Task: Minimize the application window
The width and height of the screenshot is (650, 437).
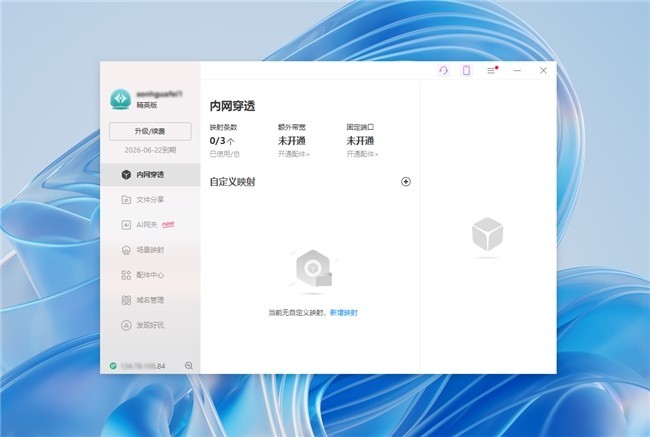Action: [518, 71]
